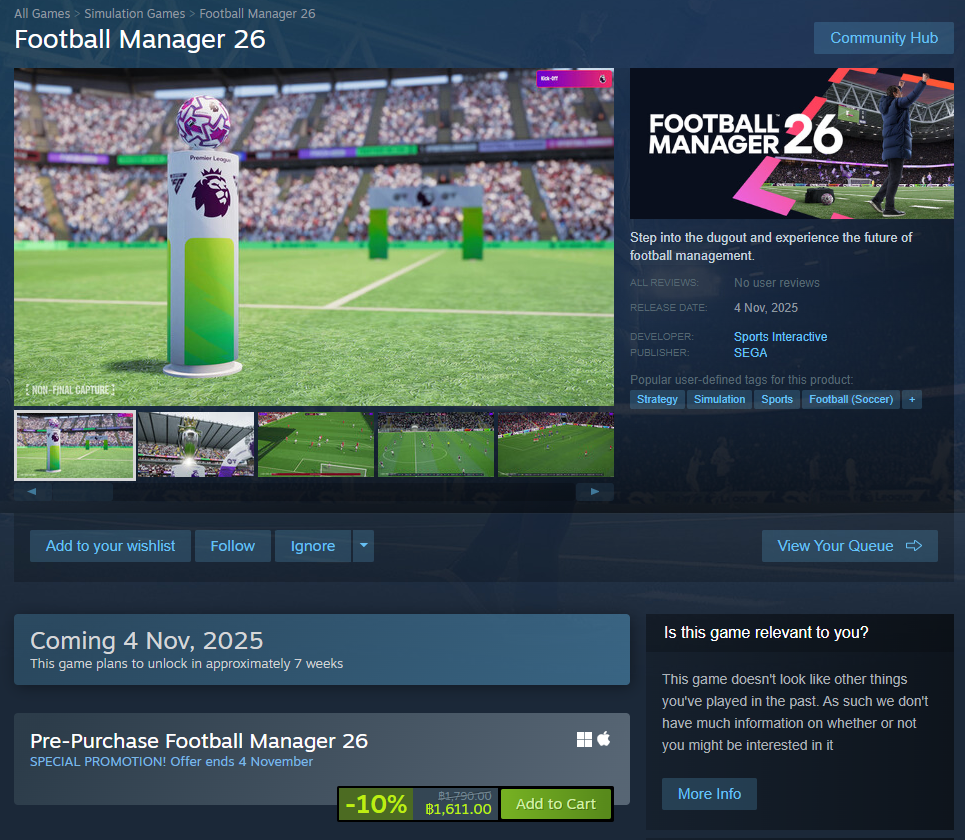Screen dimensions: 965x840
Task: Open the Football (Soccer) tag
Action: (851, 399)
